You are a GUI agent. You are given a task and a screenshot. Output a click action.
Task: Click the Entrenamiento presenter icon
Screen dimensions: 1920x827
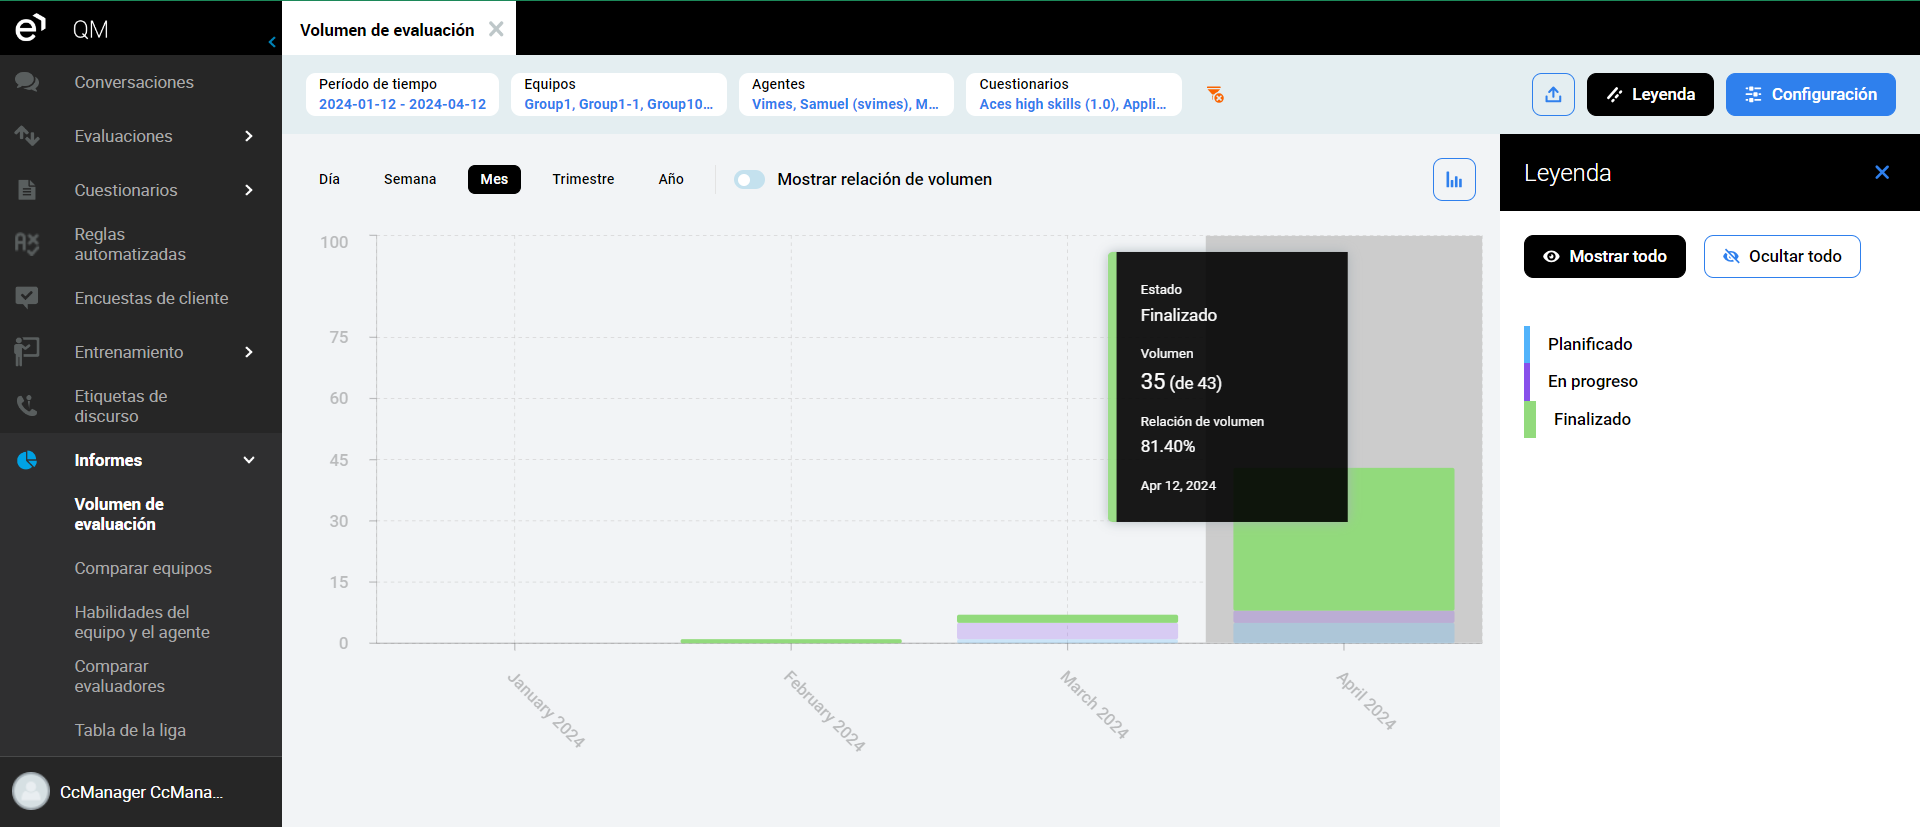[x=27, y=351]
